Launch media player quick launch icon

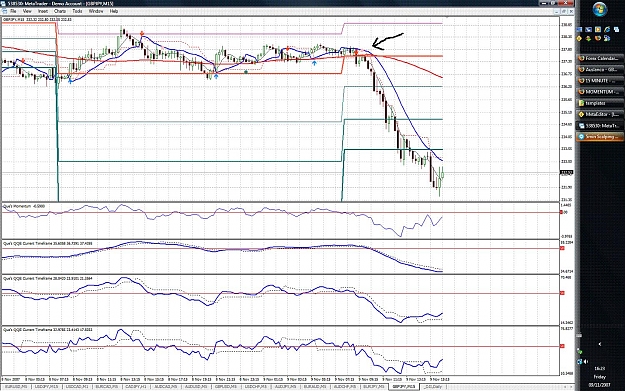tap(598, 29)
